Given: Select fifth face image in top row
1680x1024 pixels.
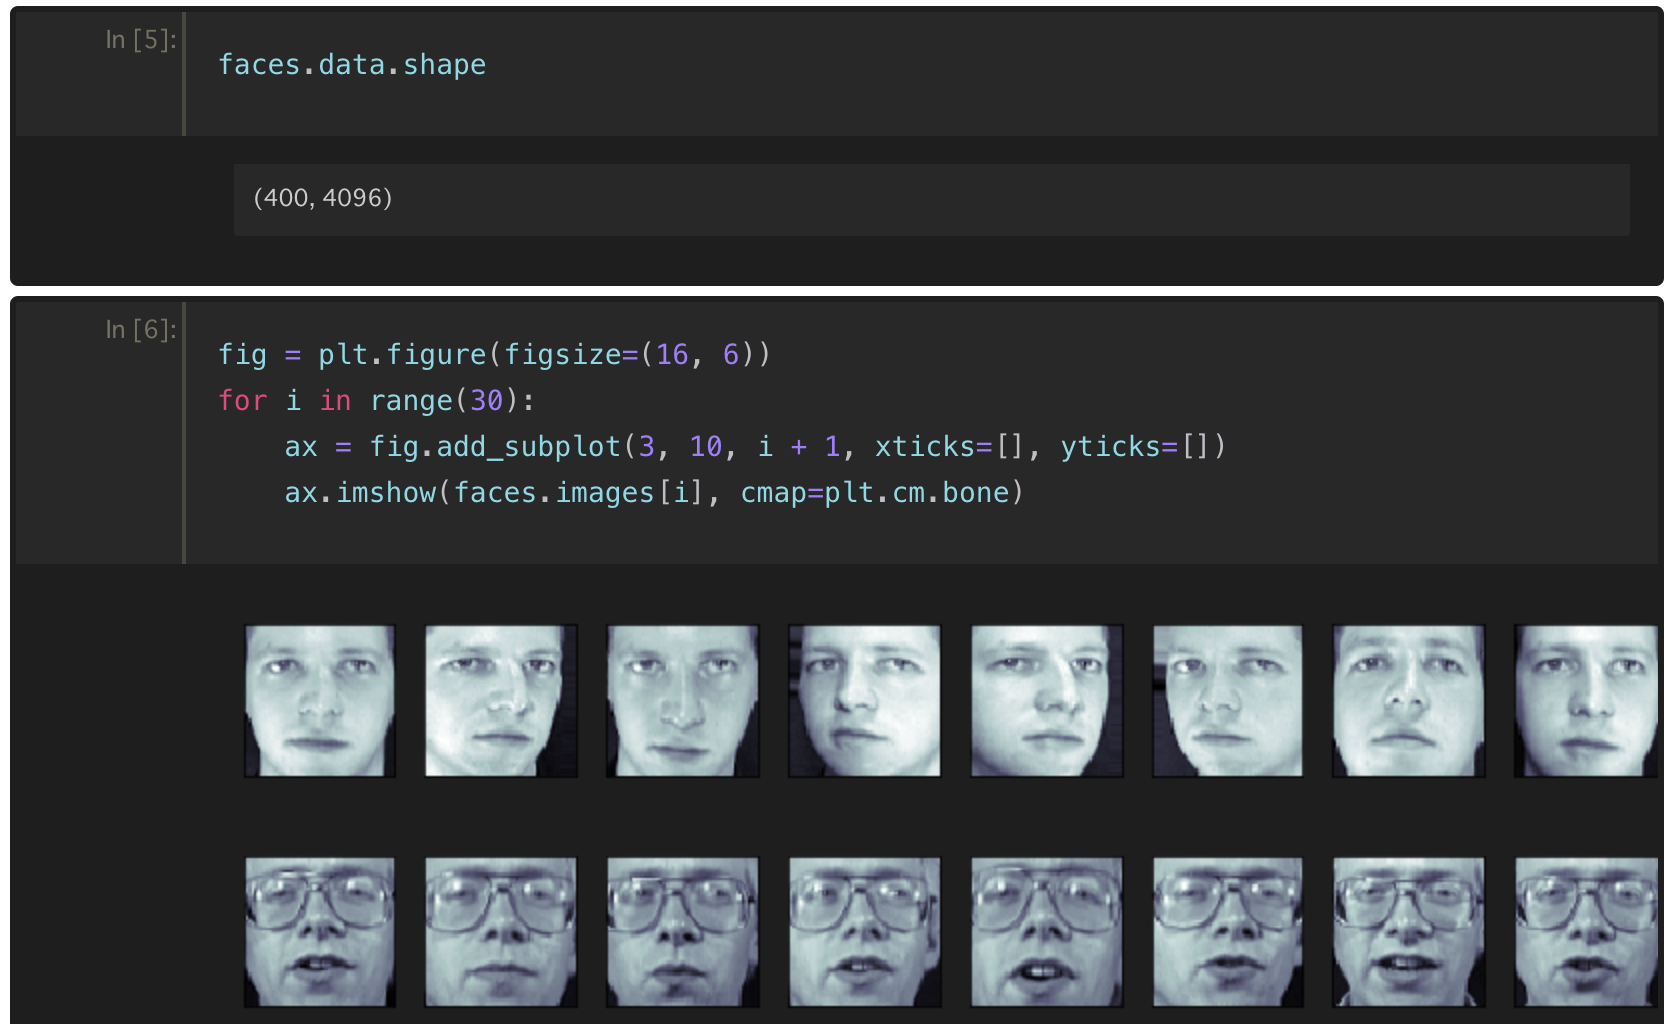Looking at the screenshot, I should click(x=1046, y=701).
